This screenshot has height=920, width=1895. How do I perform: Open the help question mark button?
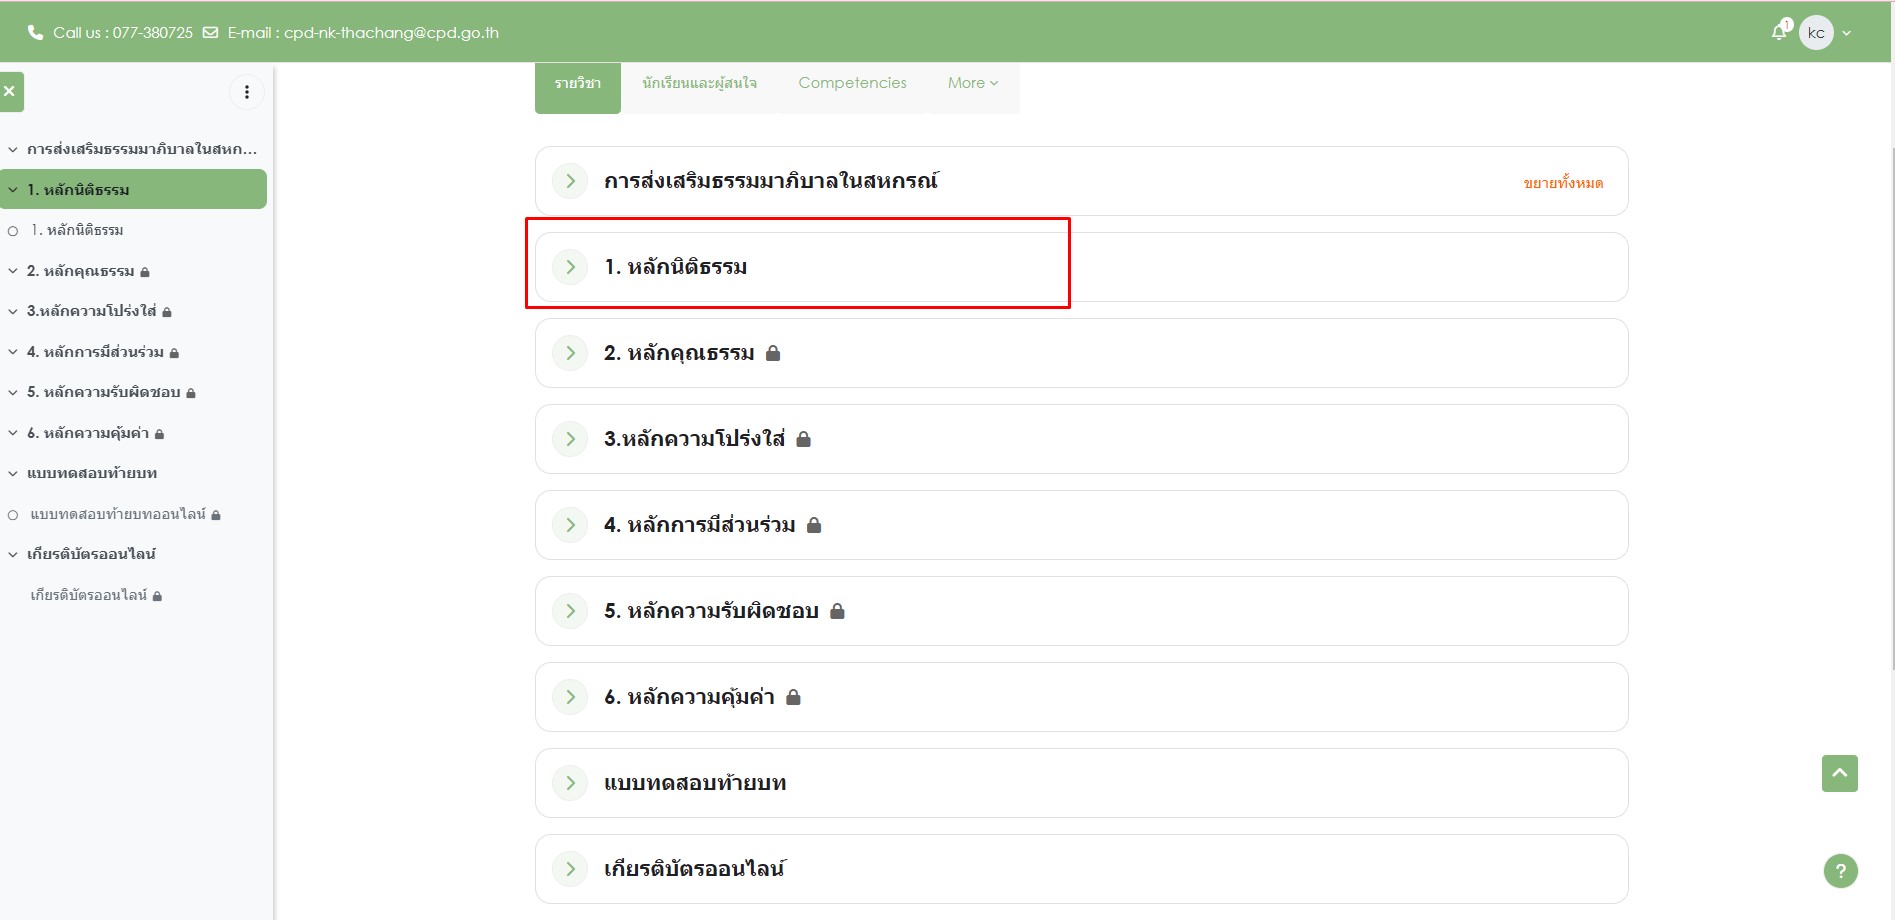1840,870
